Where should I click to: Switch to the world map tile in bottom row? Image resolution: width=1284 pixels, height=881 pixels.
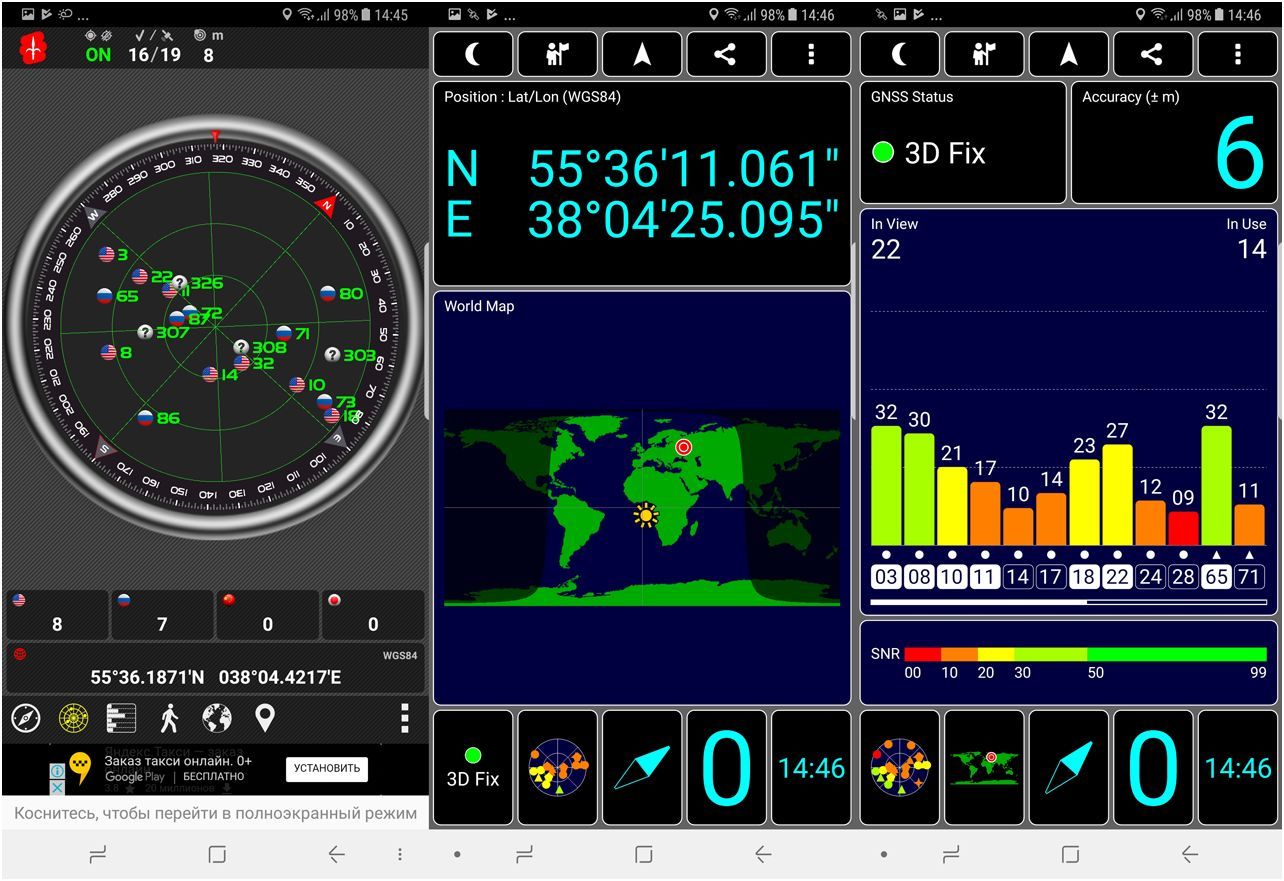tap(984, 768)
